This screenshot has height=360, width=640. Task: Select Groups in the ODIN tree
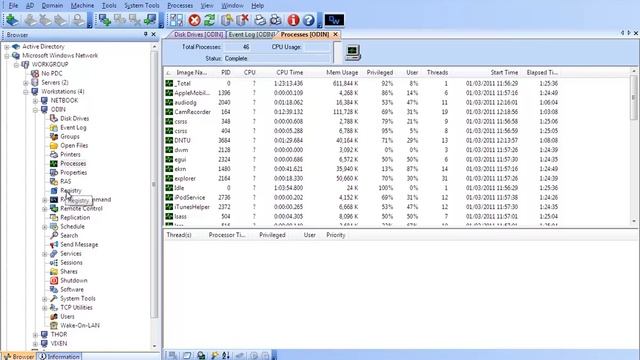pyautogui.click(x=70, y=136)
